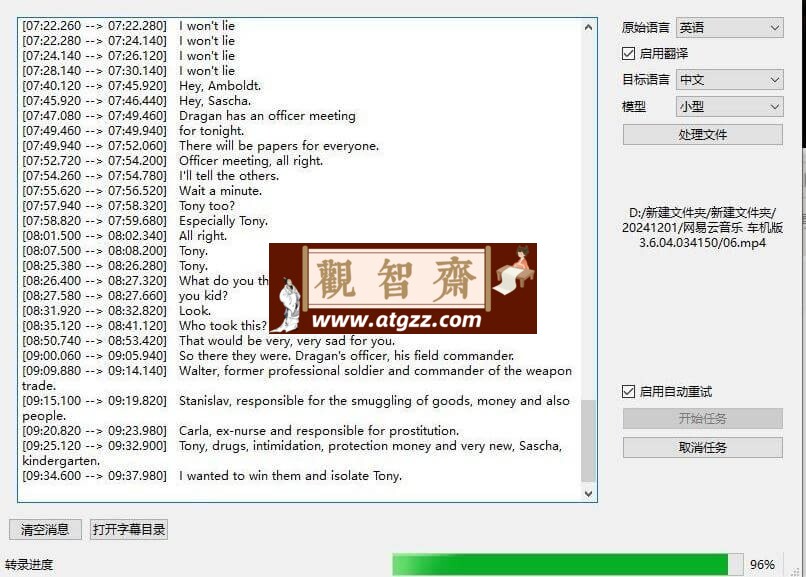Click the green 转录进度 progress bar
806x577 pixels.
point(567,565)
